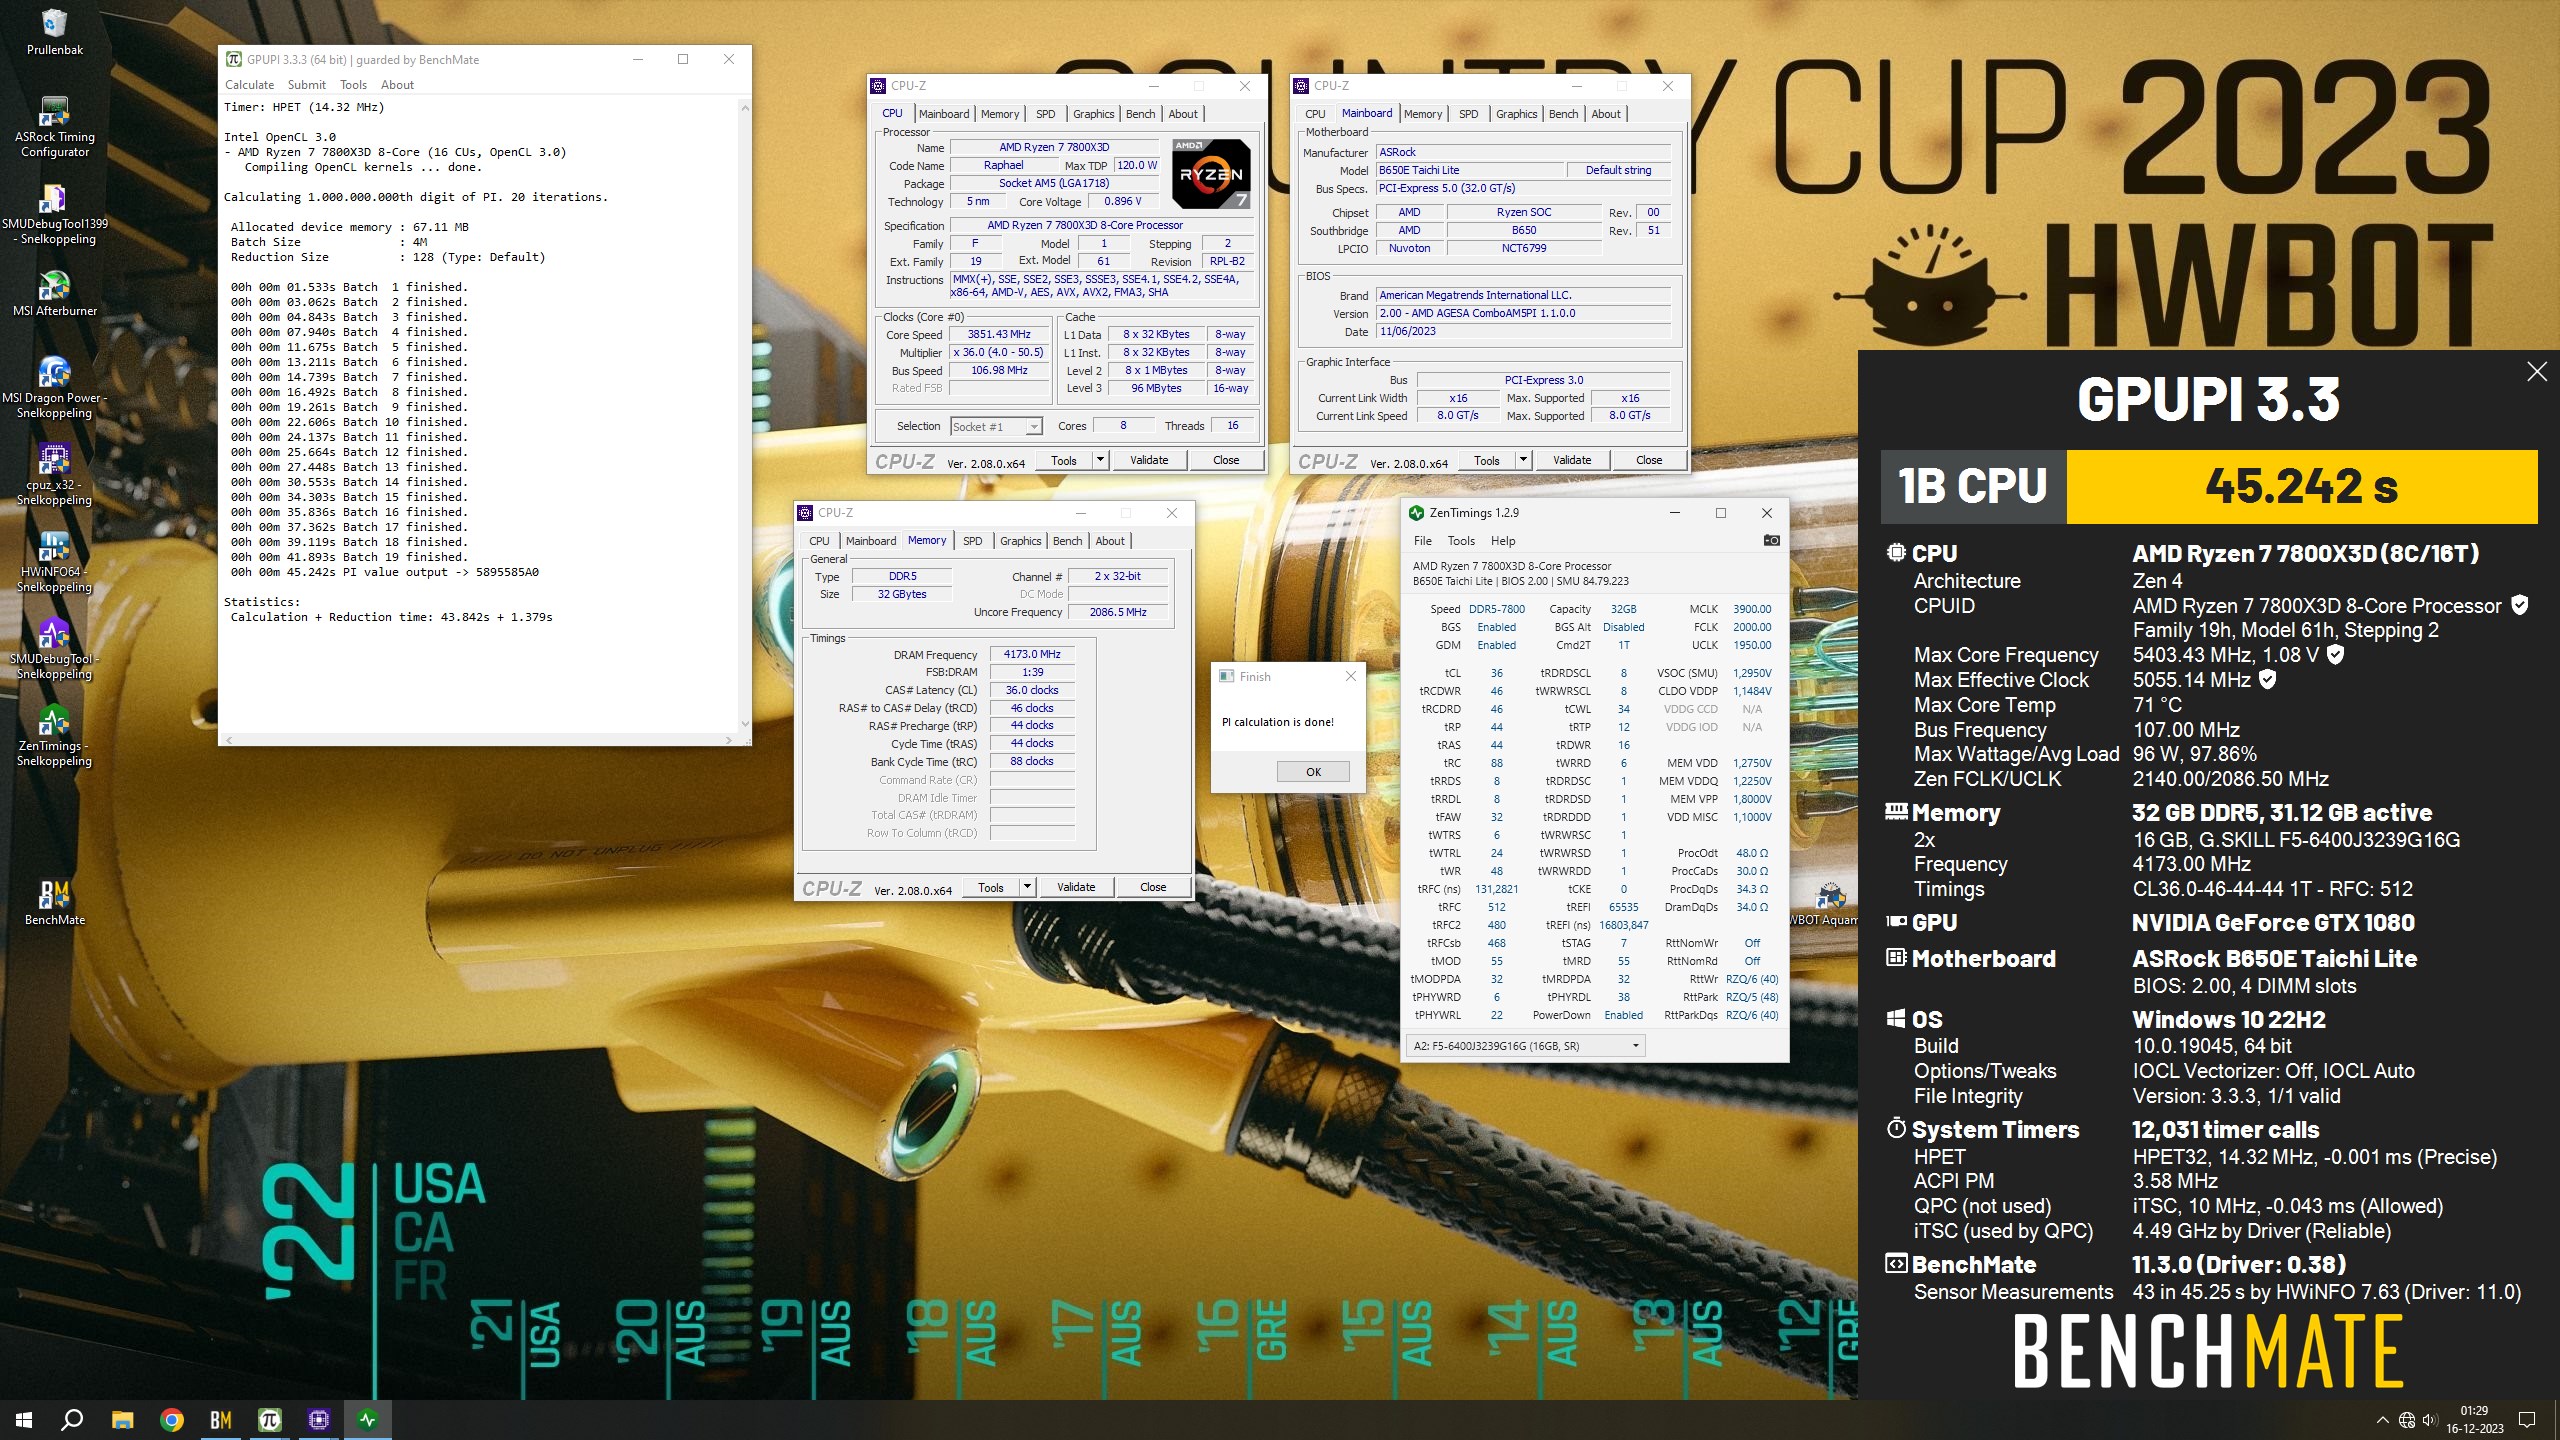Click Windows Start button

click(24, 1420)
